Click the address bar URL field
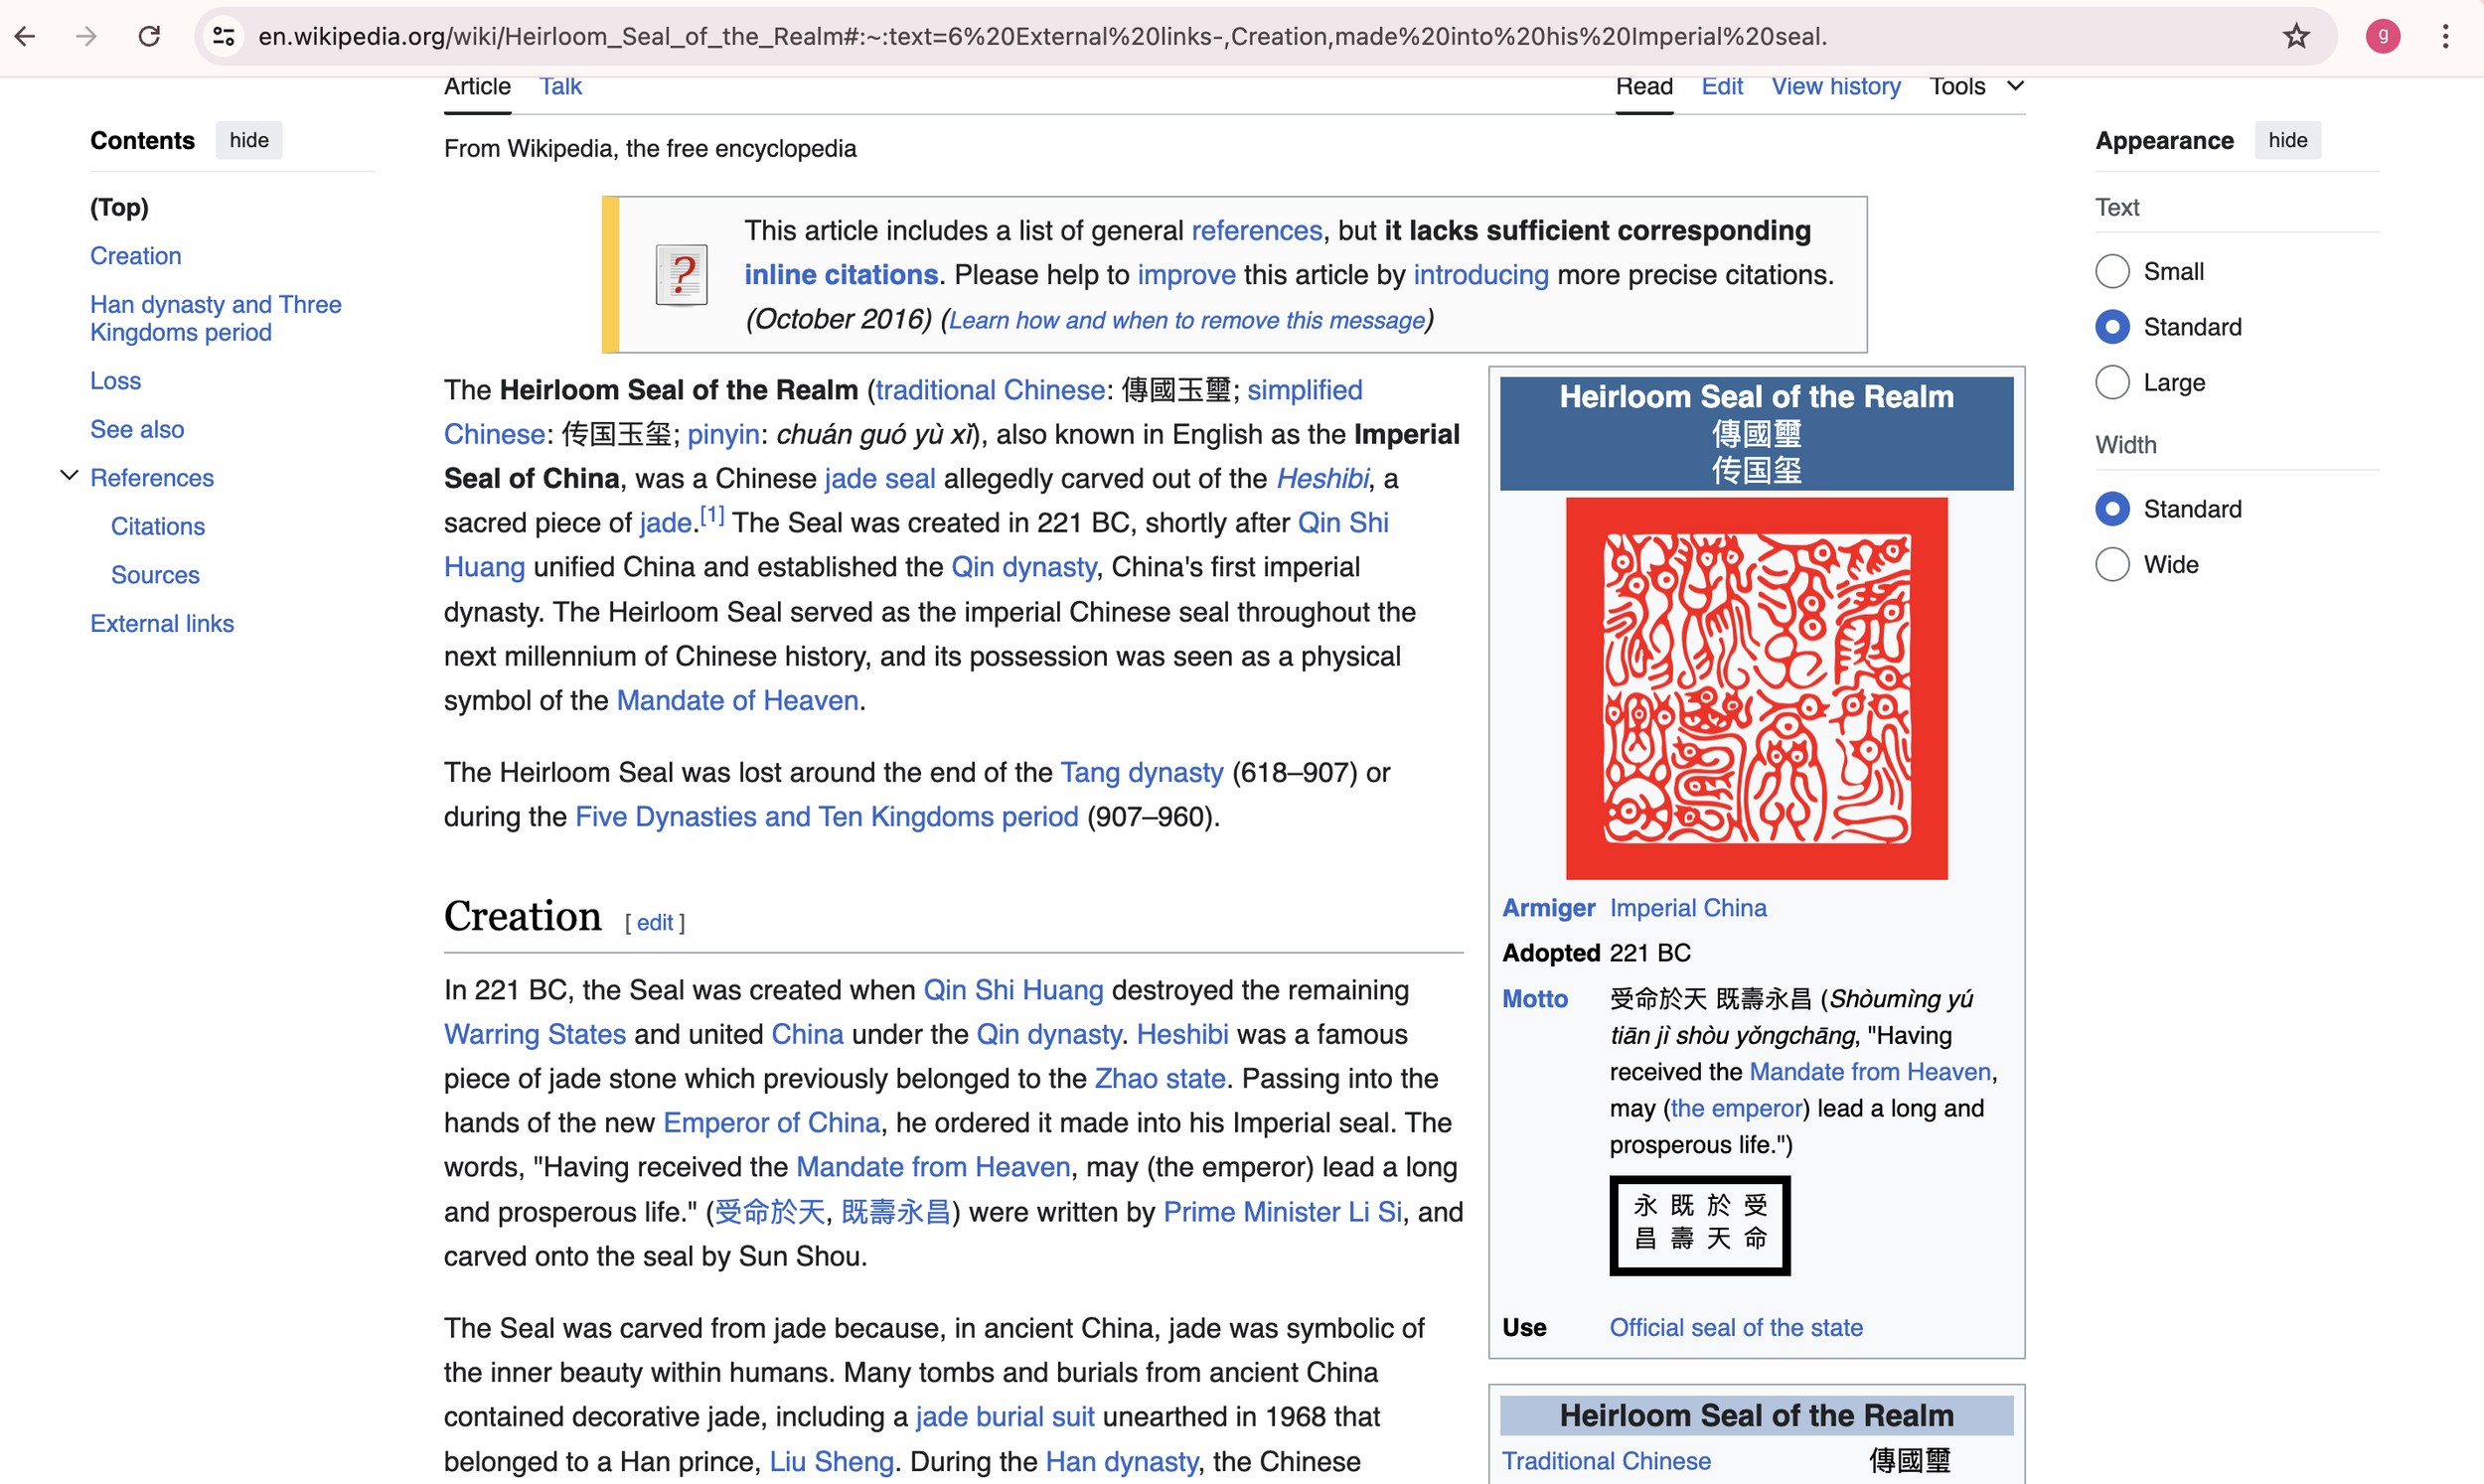Image resolution: width=2484 pixels, height=1484 pixels. point(1040,37)
